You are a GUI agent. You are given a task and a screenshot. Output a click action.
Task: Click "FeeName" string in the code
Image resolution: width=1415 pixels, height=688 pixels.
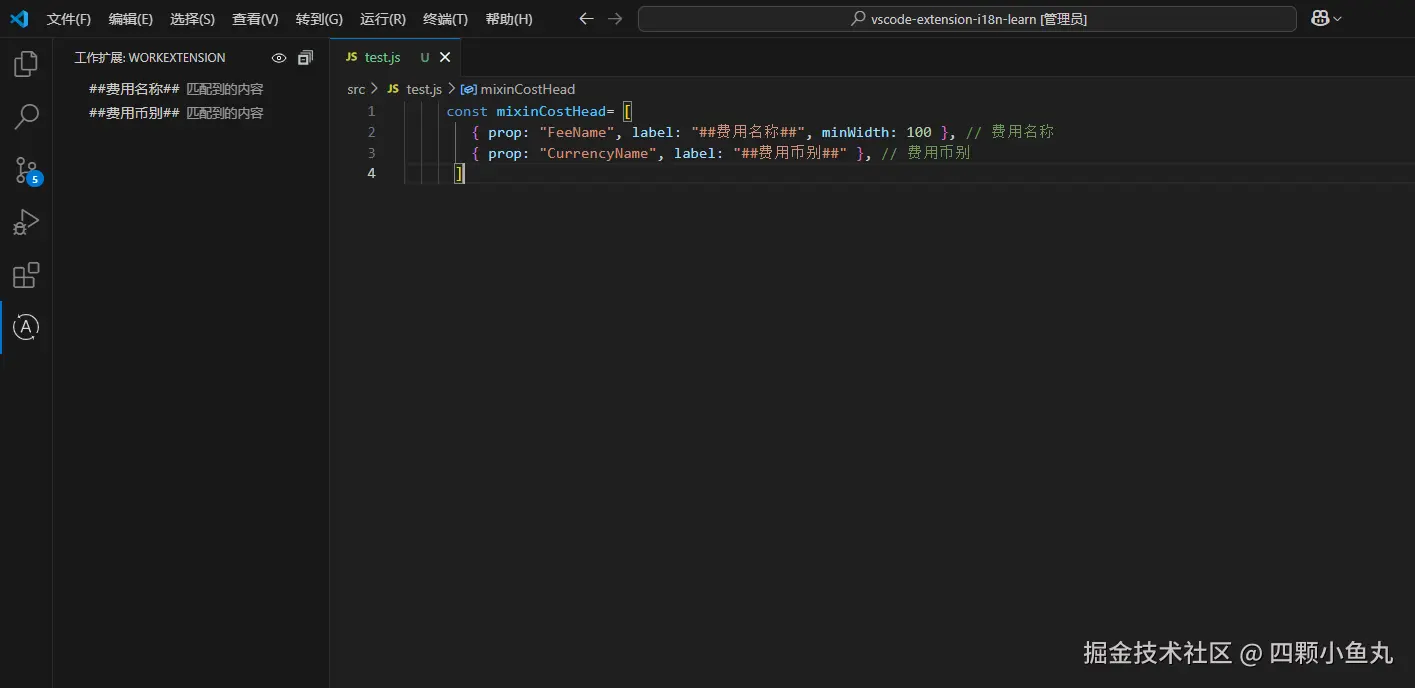coord(577,132)
